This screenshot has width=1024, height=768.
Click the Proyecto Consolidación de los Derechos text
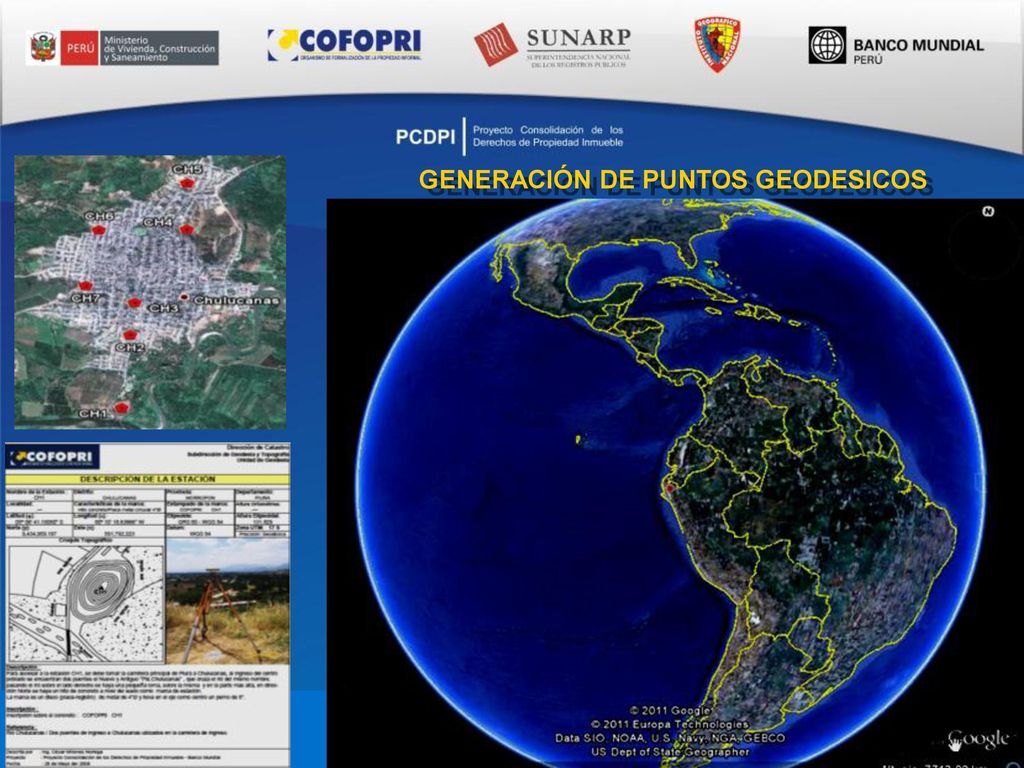tap(548, 136)
